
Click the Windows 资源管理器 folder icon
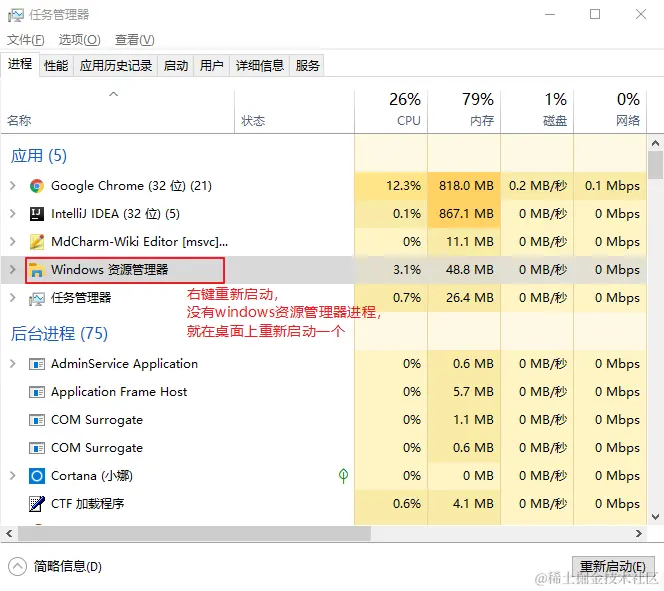click(x=37, y=270)
